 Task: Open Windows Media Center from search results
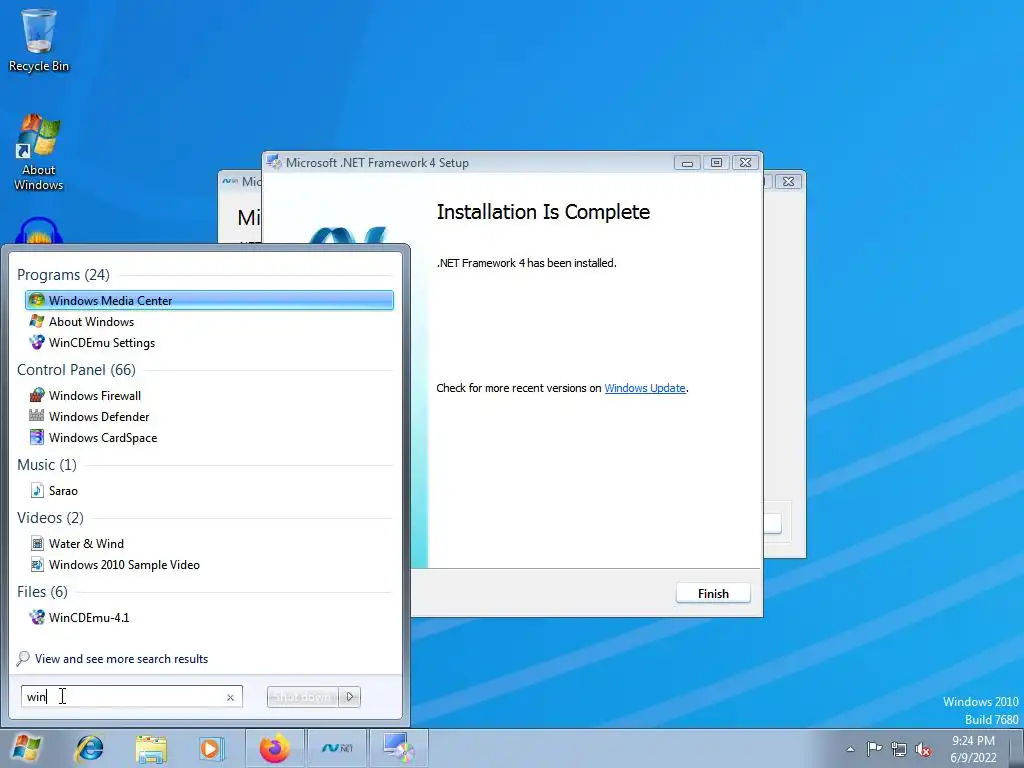point(209,300)
